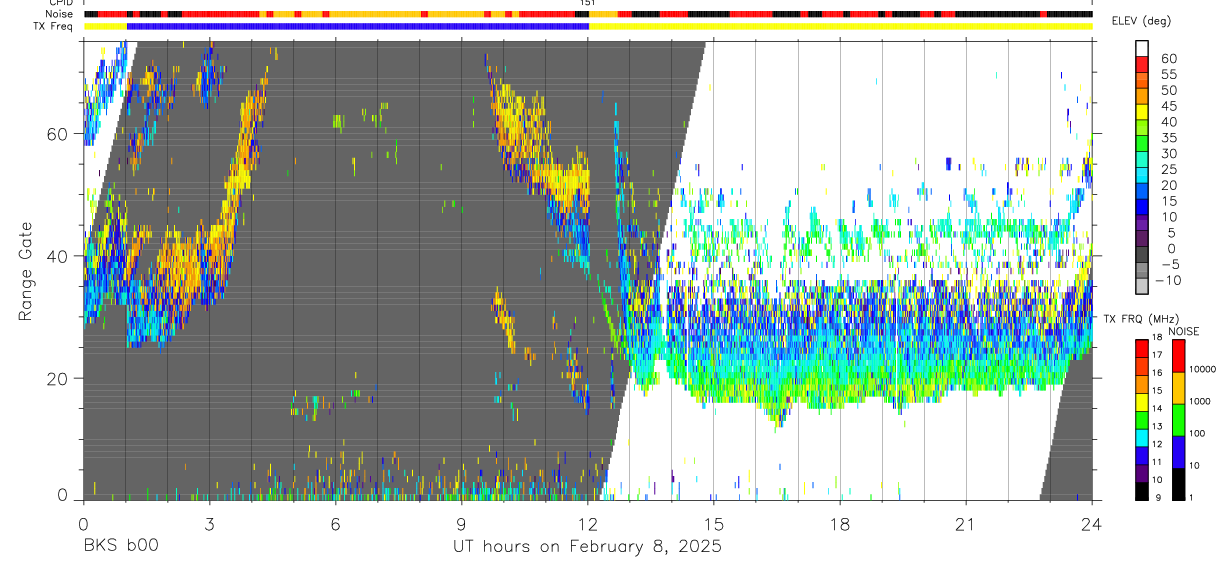Click elevation scale label '25'

(x=1168, y=170)
